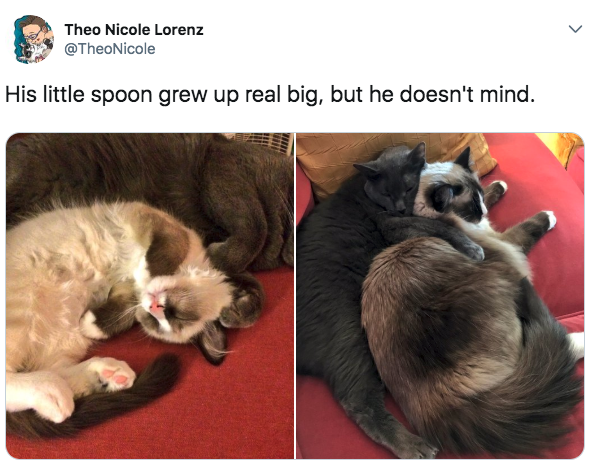This screenshot has height=467, width=590.
Task: Click the sleeping kitten's pink nose
Action: tap(155, 305)
